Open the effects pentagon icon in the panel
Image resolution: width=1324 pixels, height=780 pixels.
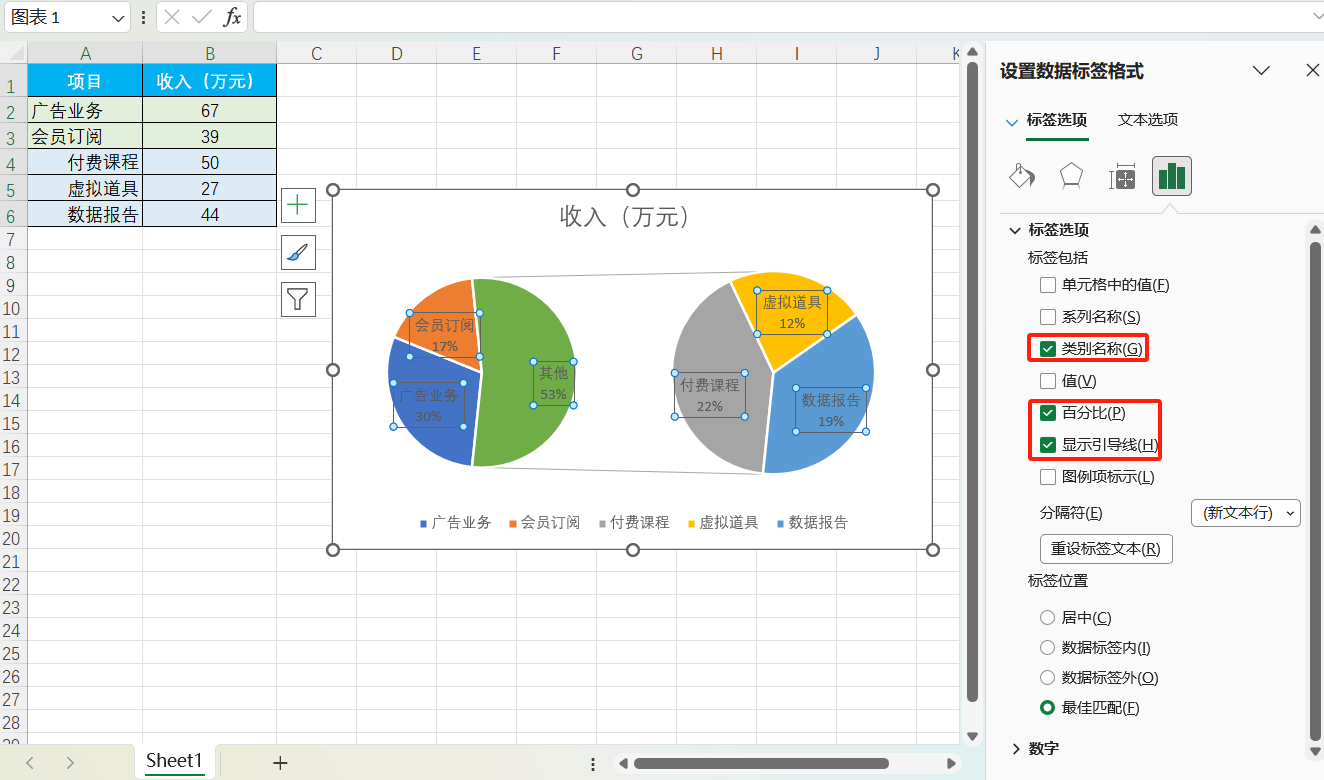coord(1071,175)
